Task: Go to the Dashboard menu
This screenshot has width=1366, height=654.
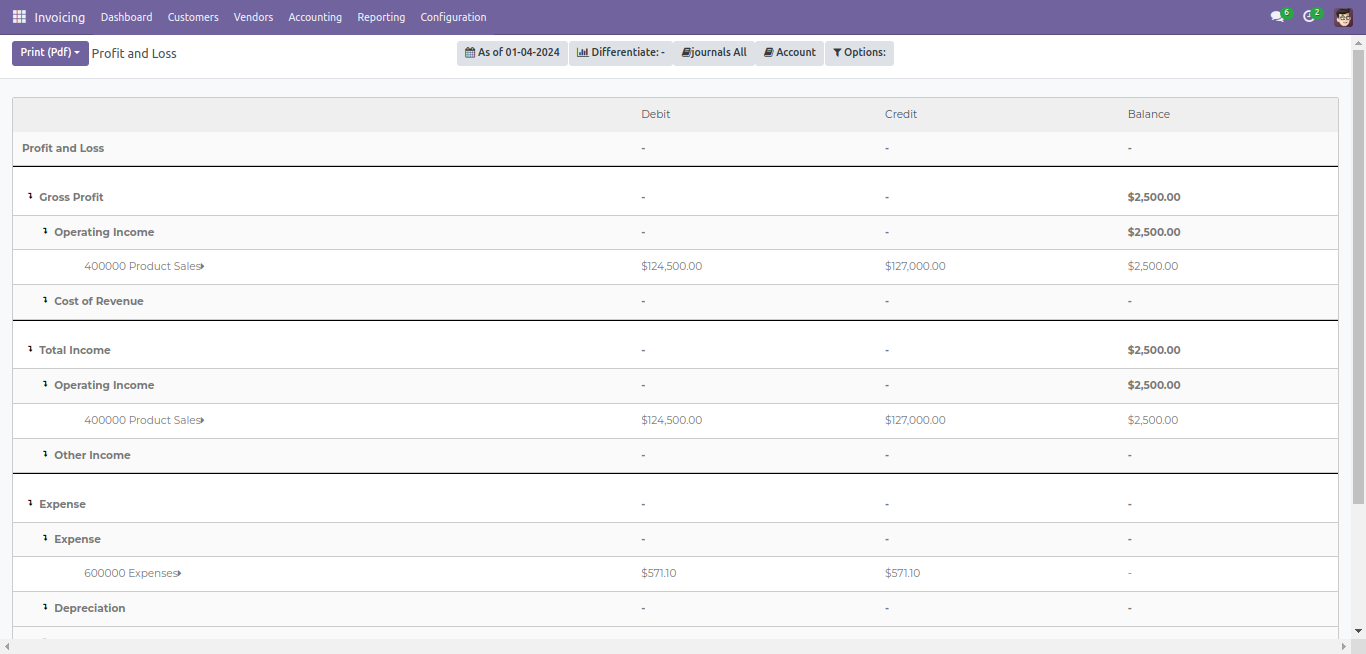Action: [x=126, y=17]
